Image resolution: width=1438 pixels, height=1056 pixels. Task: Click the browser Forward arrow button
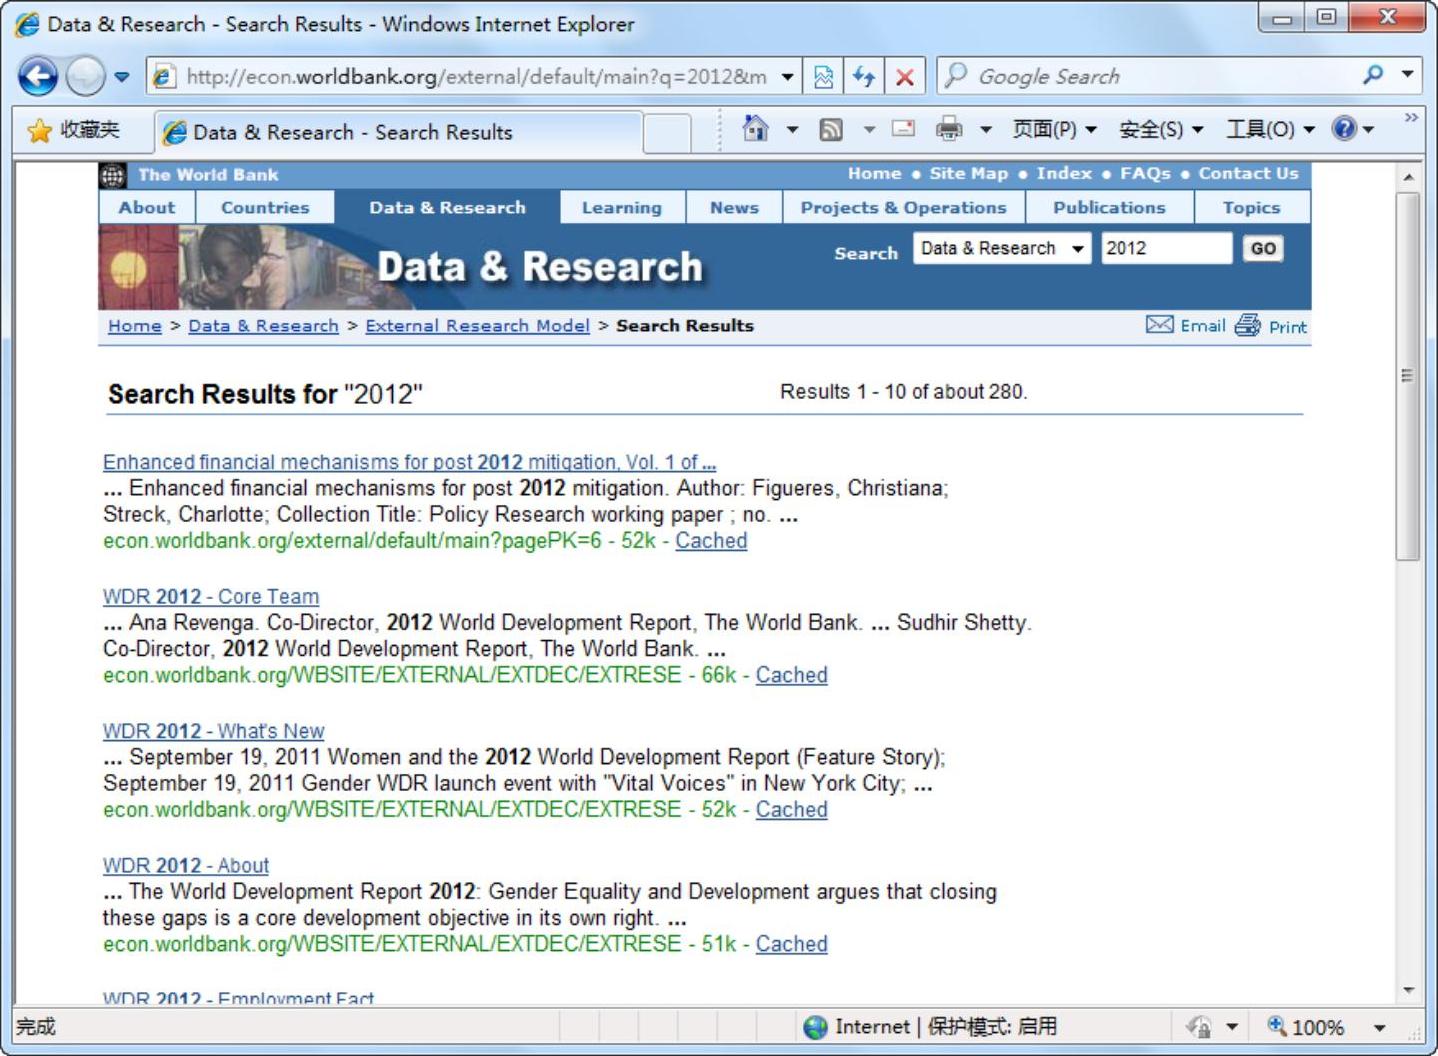pyautogui.click(x=86, y=76)
